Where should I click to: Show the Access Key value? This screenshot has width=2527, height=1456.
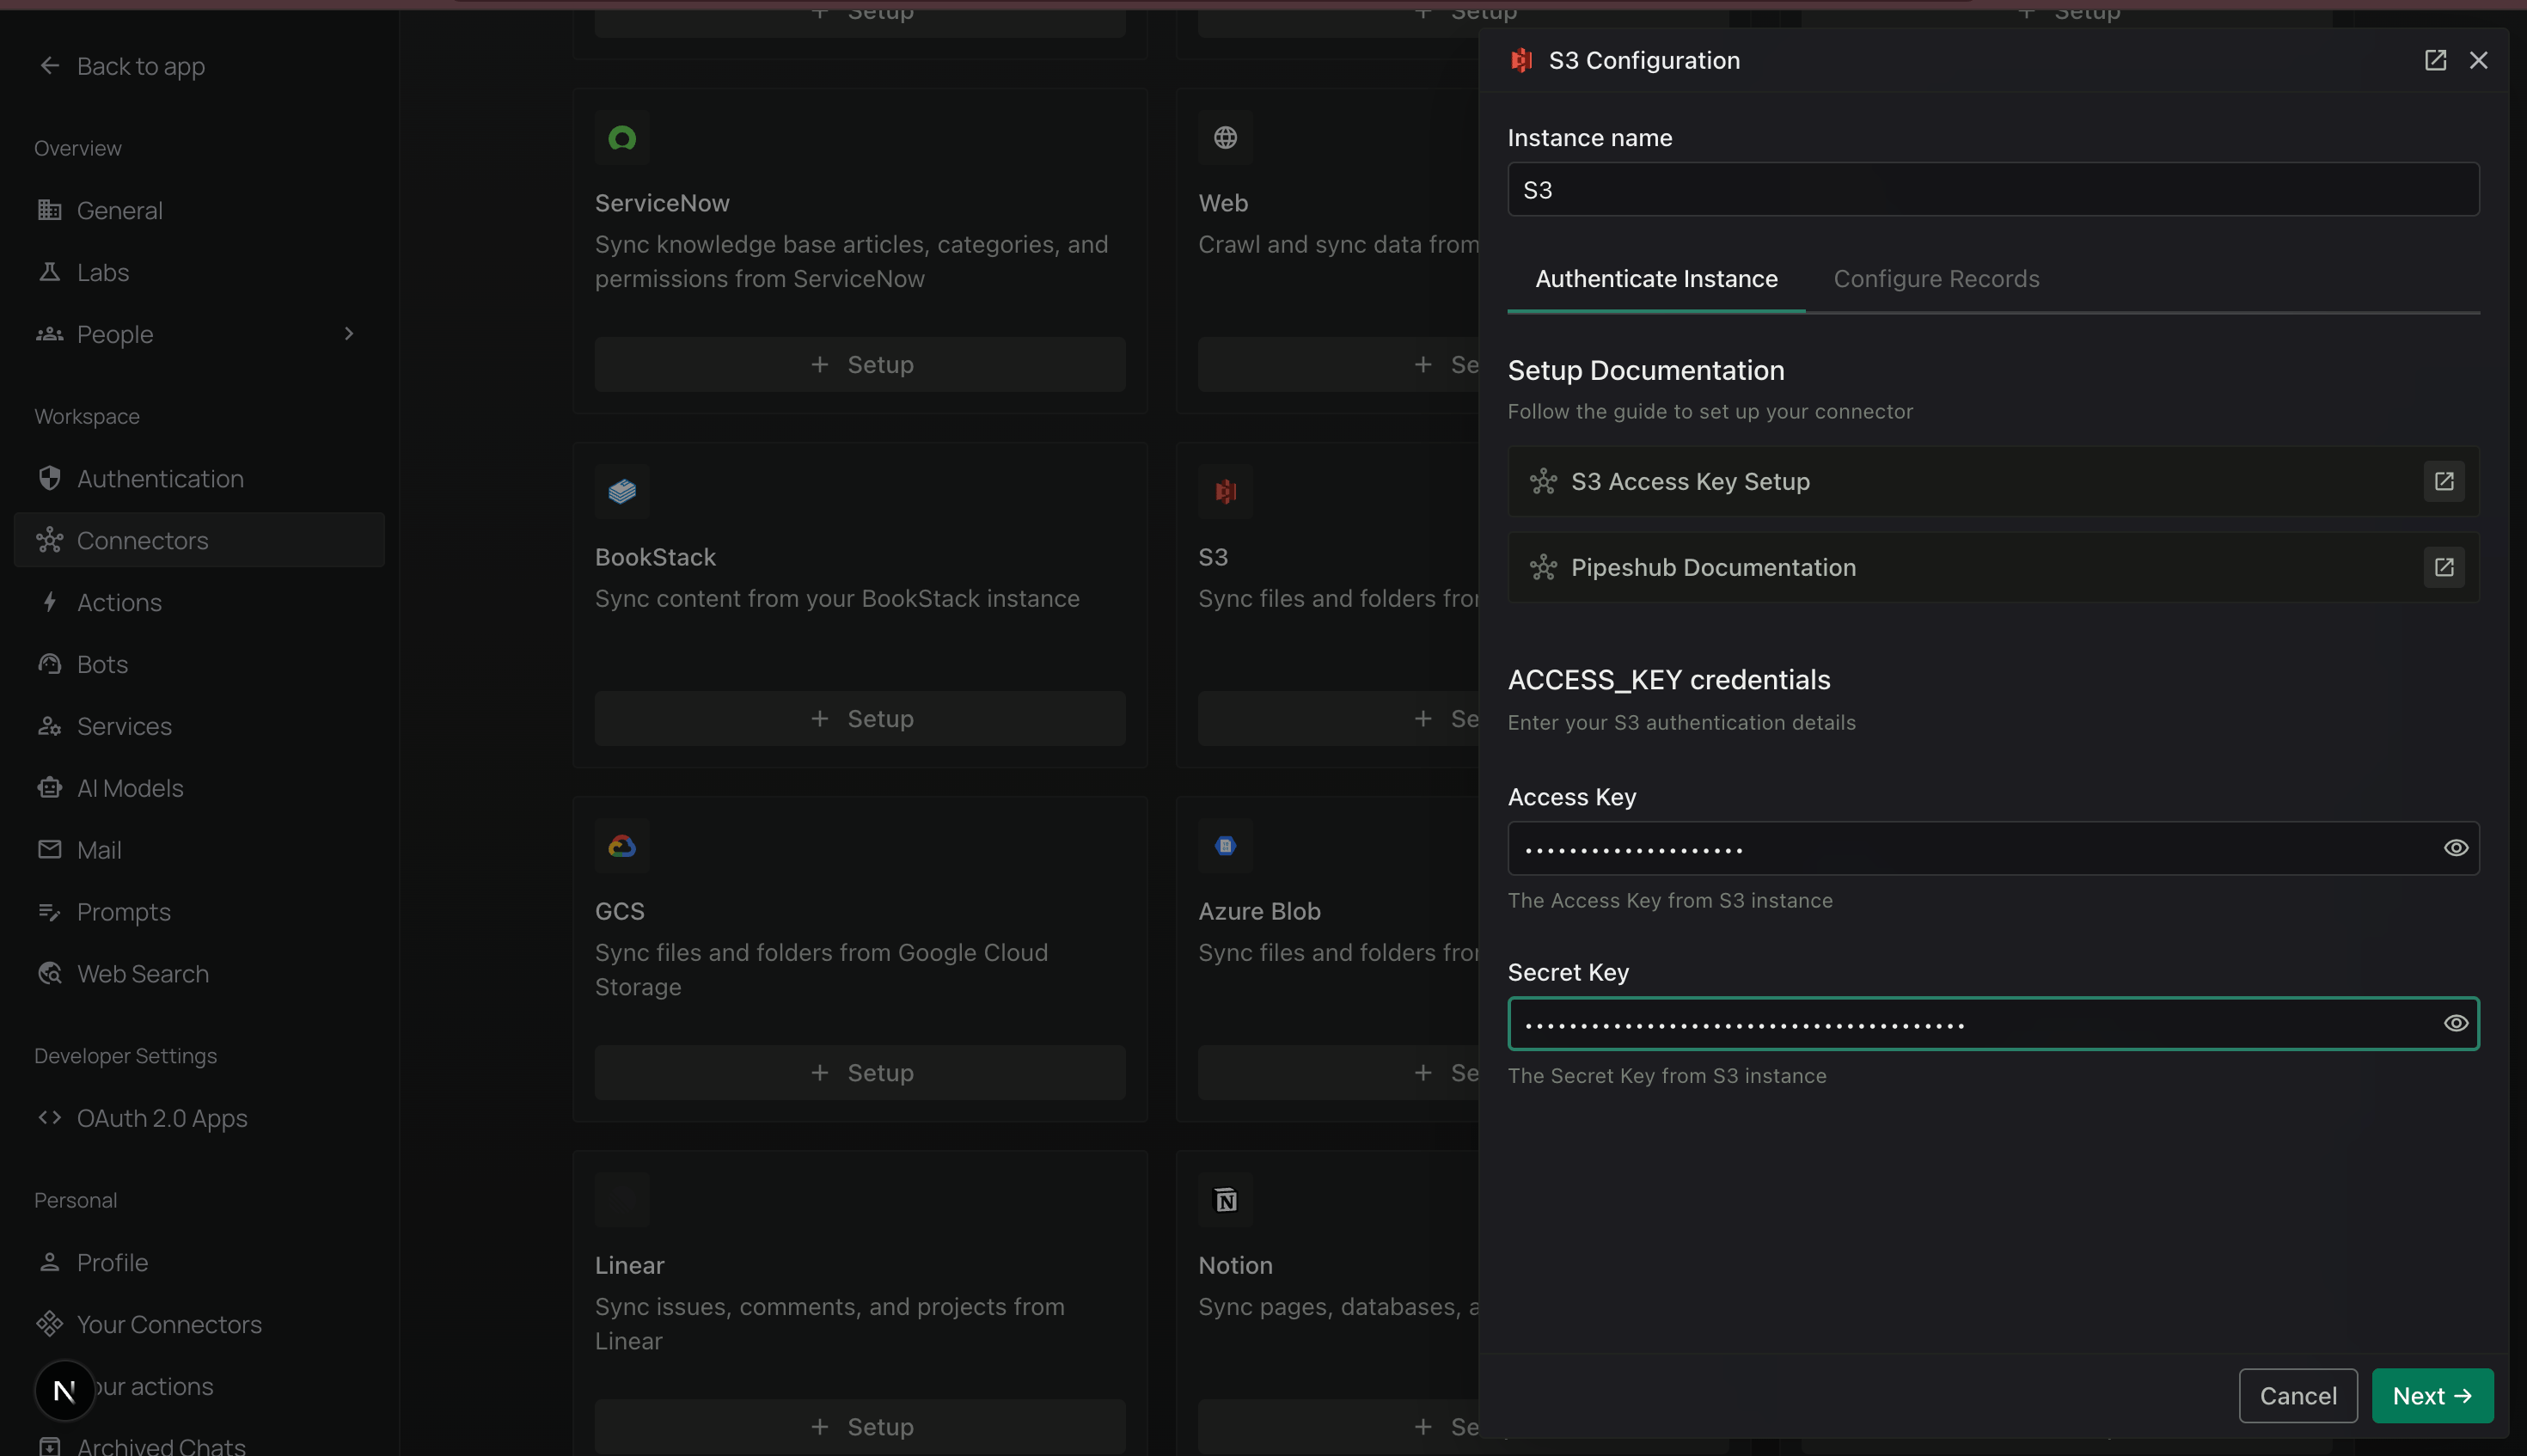(2456, 848)
